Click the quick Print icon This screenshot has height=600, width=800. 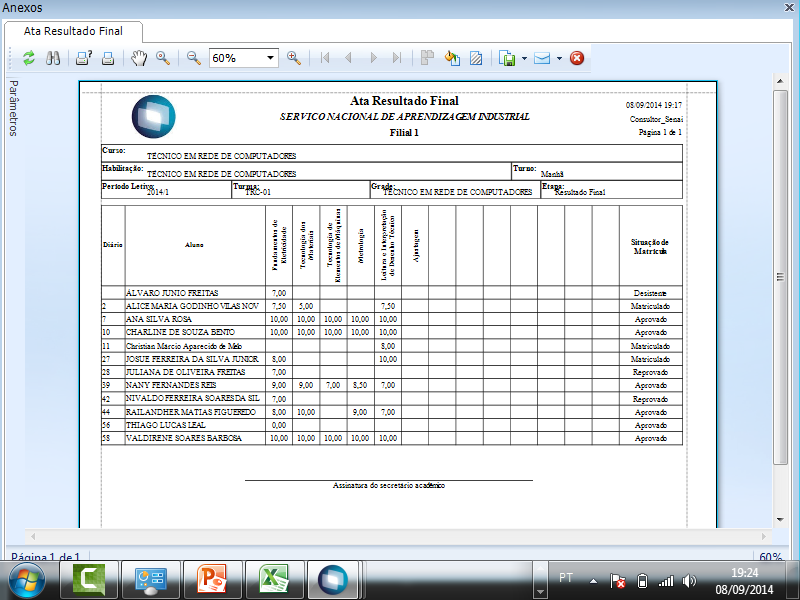108,58
